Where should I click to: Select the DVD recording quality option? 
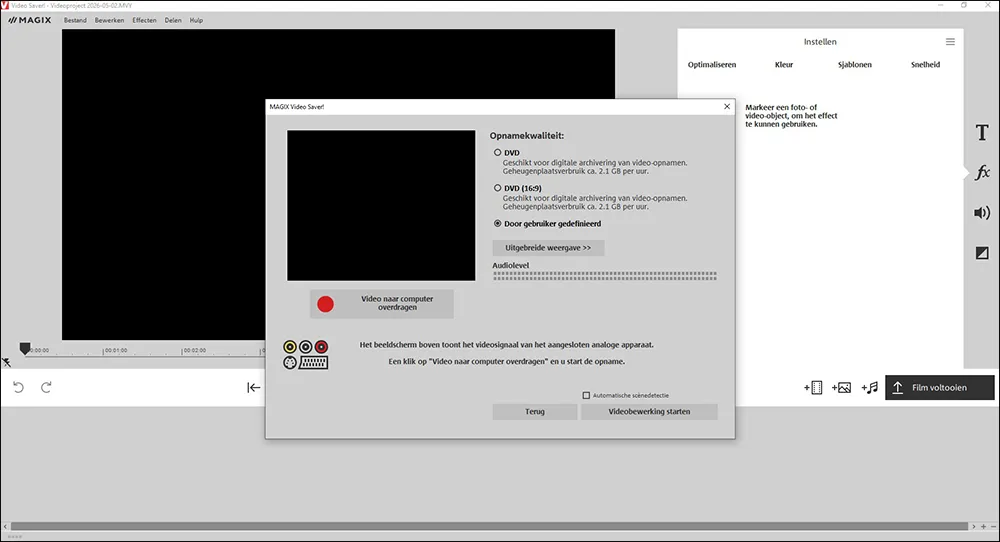497,152
